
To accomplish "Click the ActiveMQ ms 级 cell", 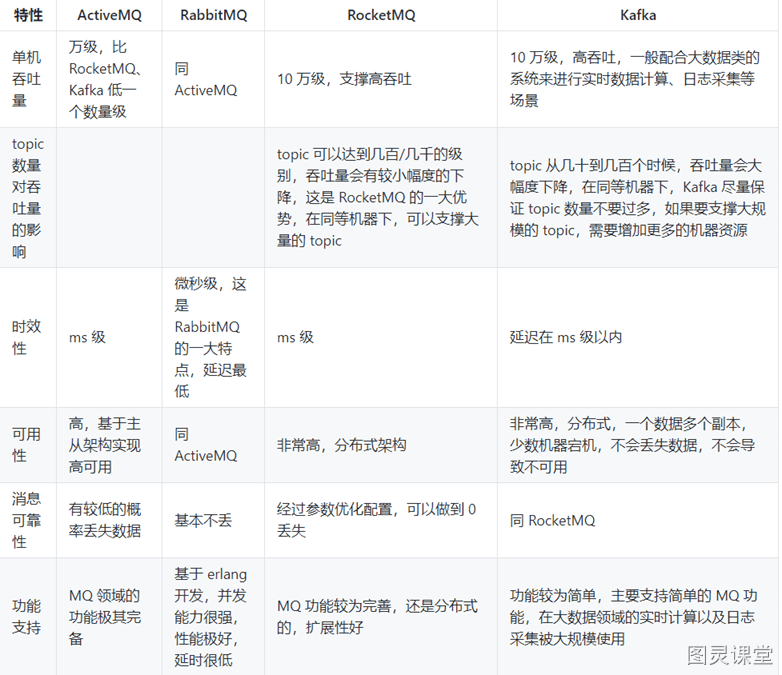I will 109,337.
